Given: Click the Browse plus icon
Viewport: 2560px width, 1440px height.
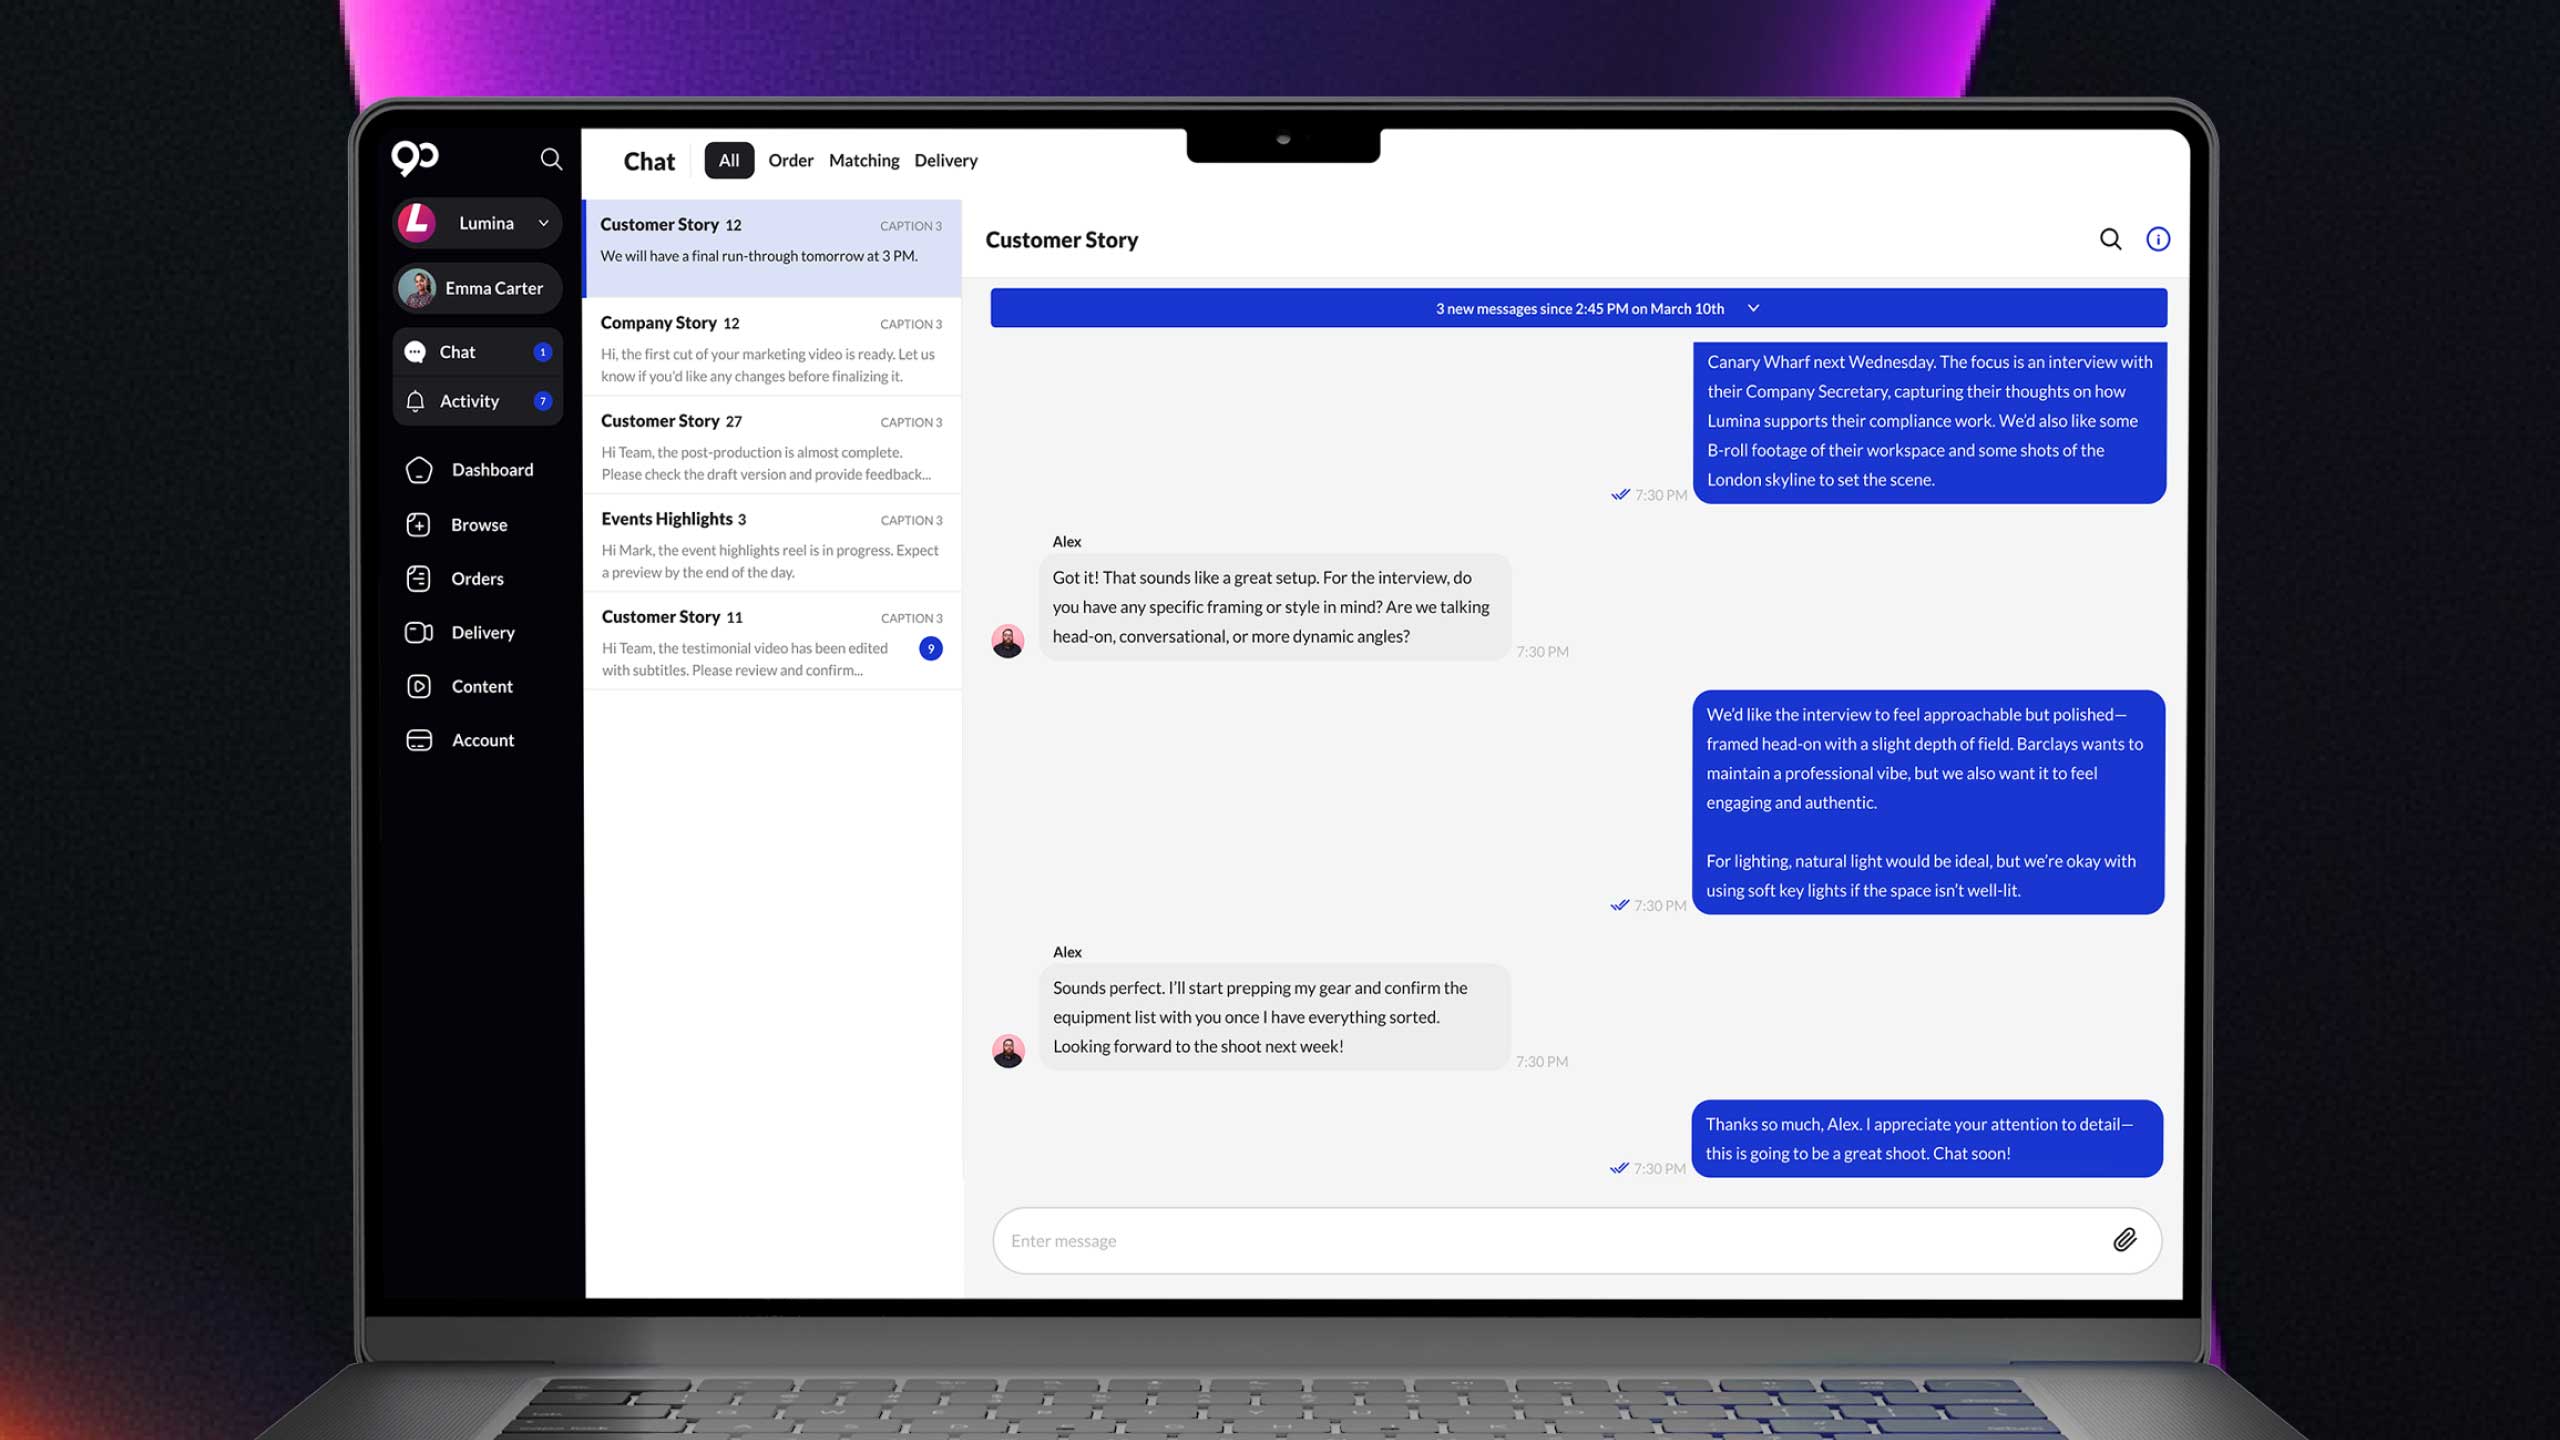Looking at the screenshot, I should tap(418, 525).
